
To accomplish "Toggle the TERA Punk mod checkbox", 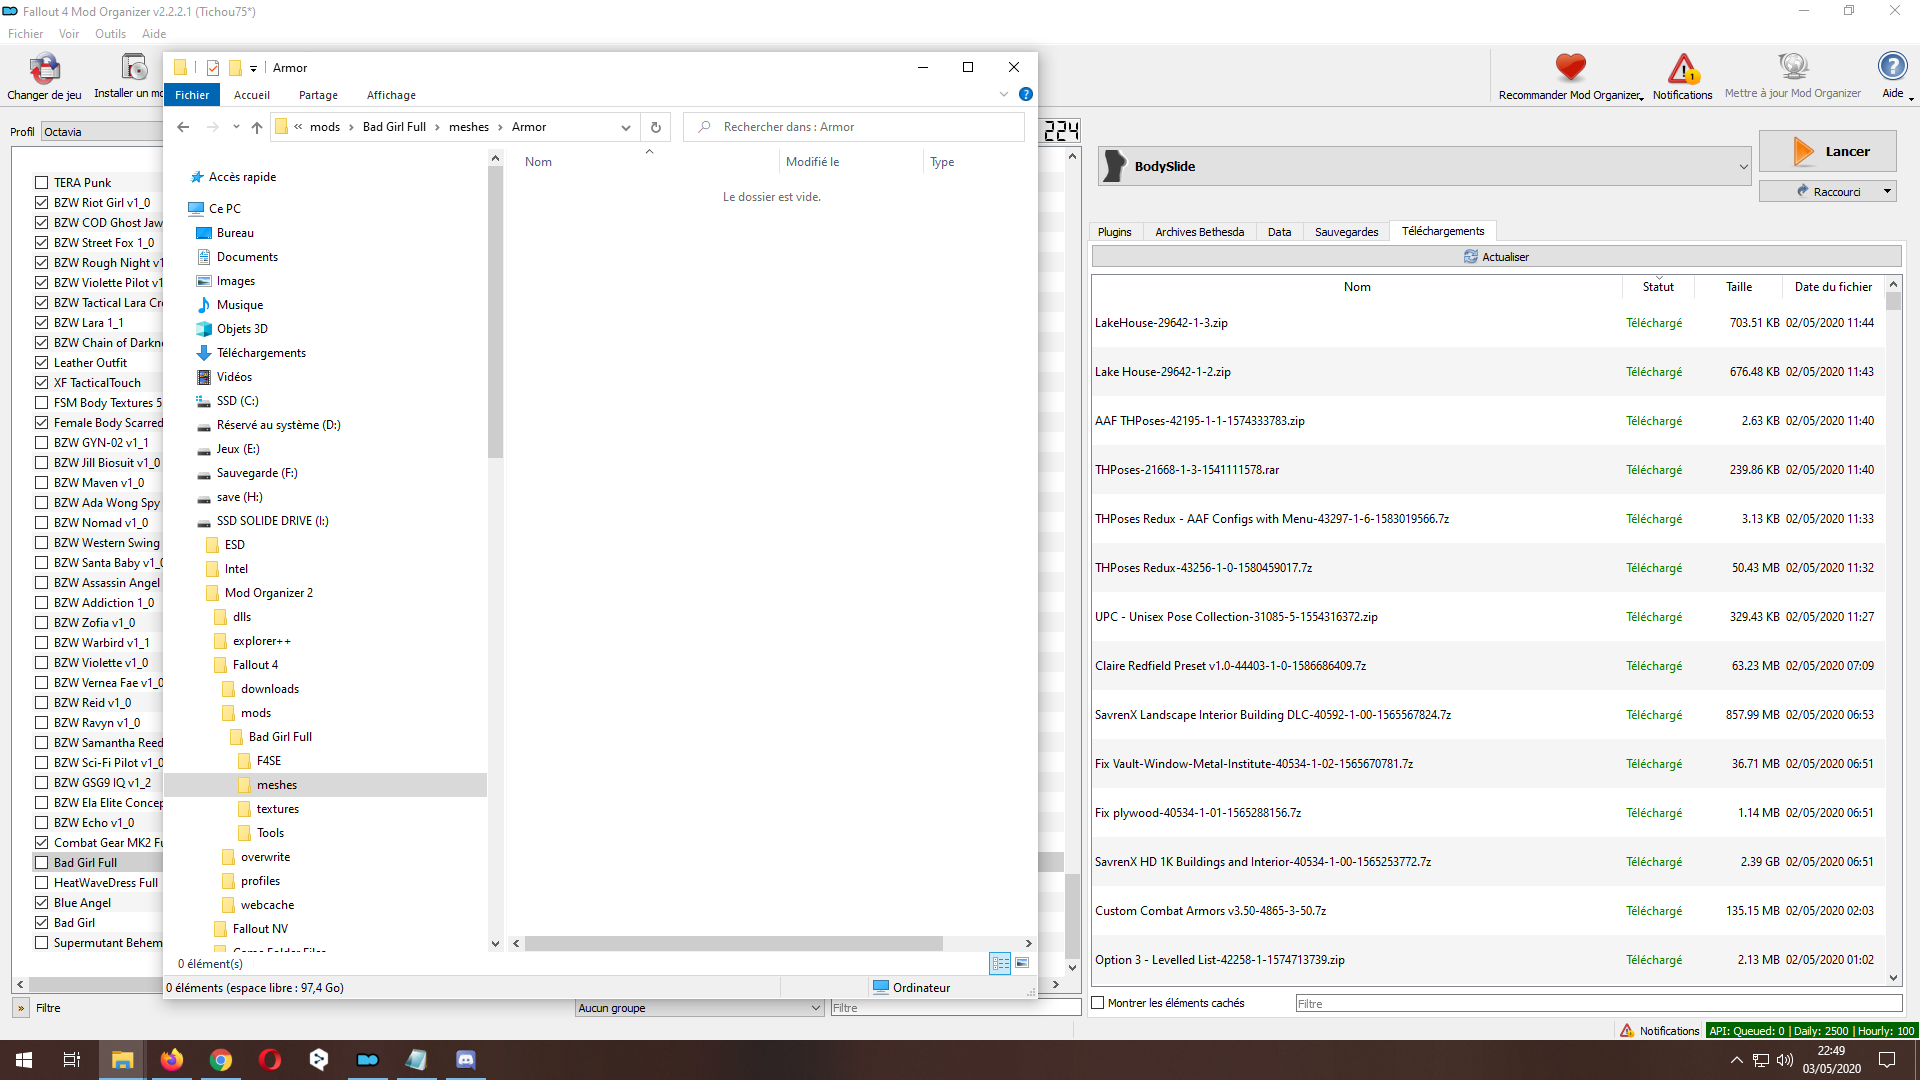I will click(x=41, y=183).
